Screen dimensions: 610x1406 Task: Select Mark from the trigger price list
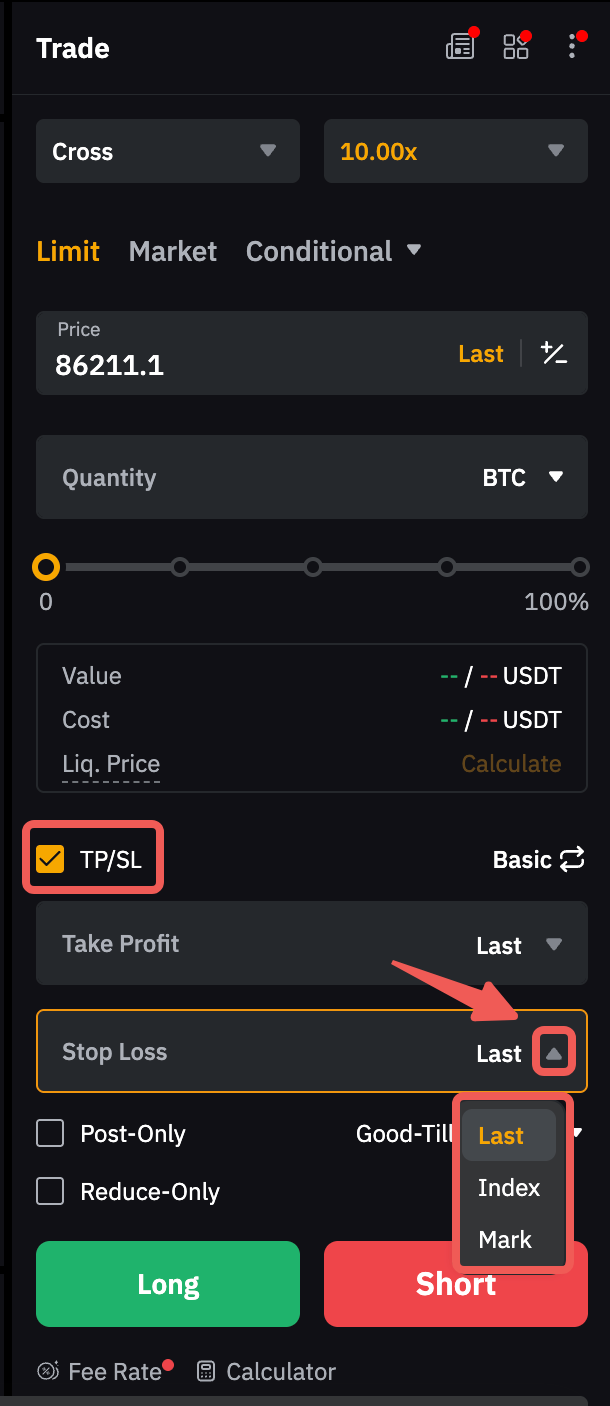505,1239
